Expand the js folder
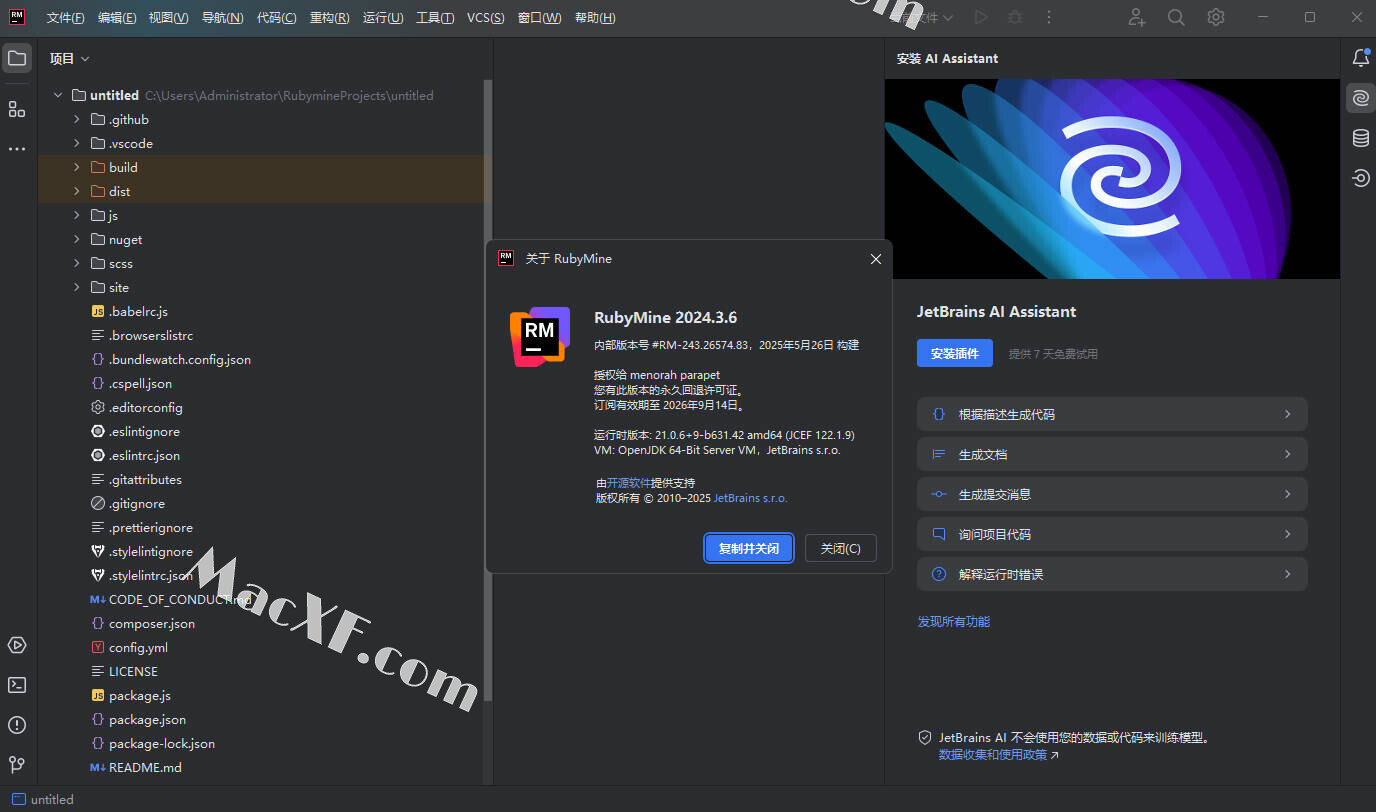 coord(76,215)
